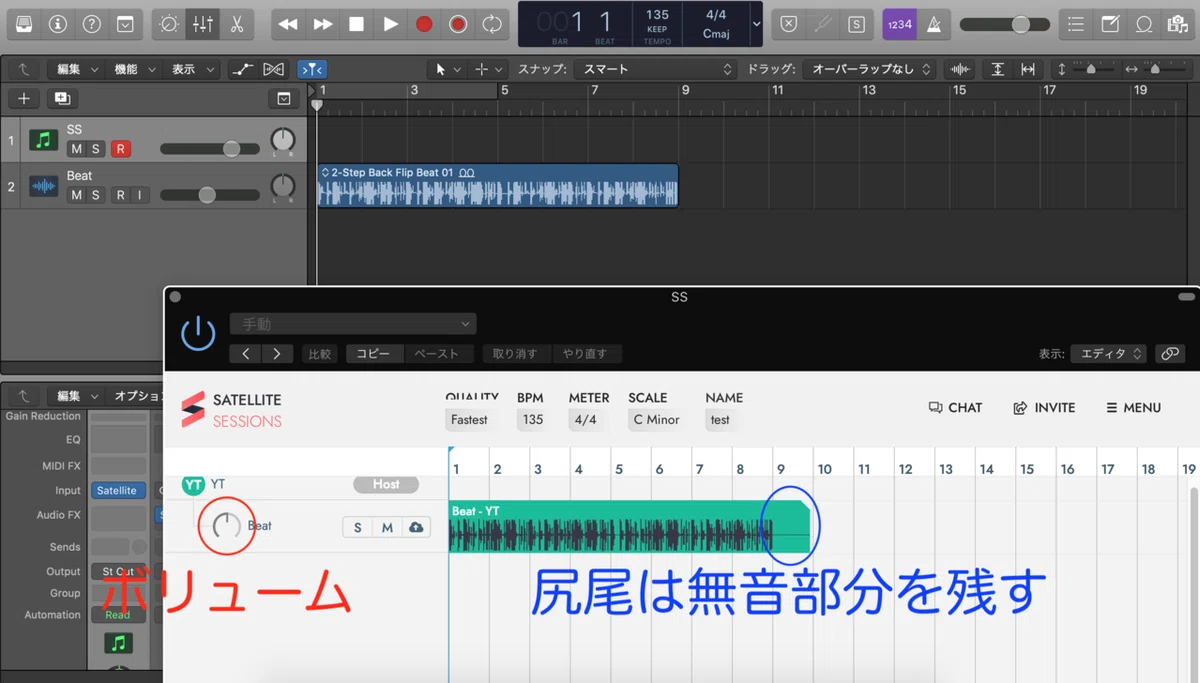Screen dimensions: 1200x683
Task: Click the コピー button in plugin header
Action: [374, 354]
